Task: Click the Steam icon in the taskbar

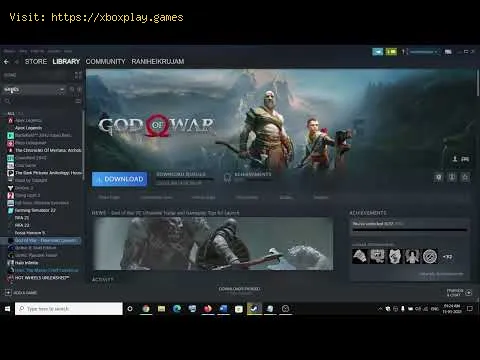Action: (x=254, y=309)
